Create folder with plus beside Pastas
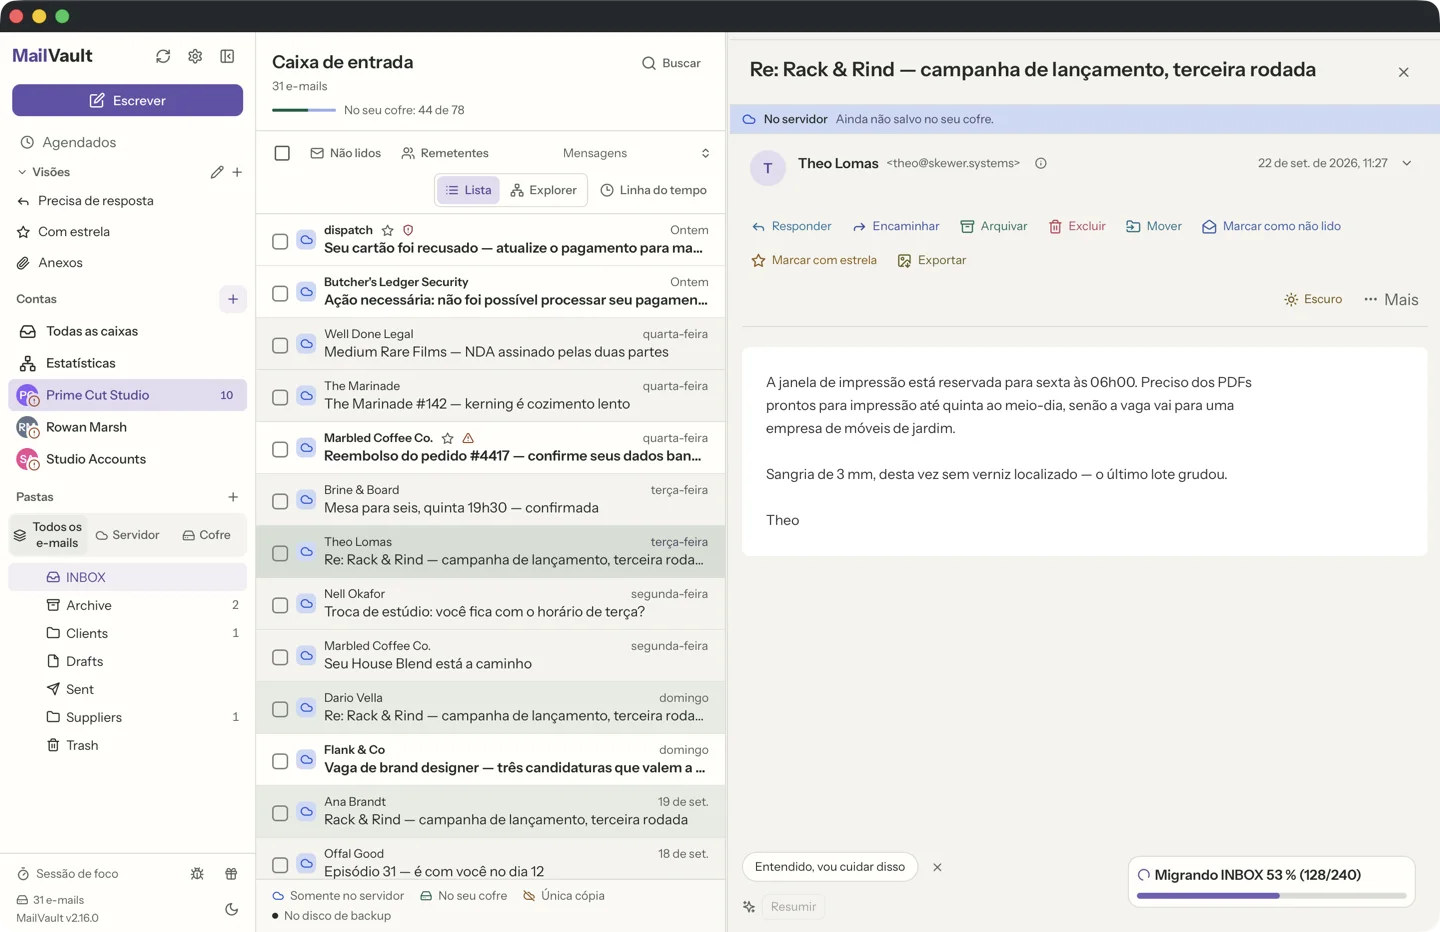 (233, 497)
